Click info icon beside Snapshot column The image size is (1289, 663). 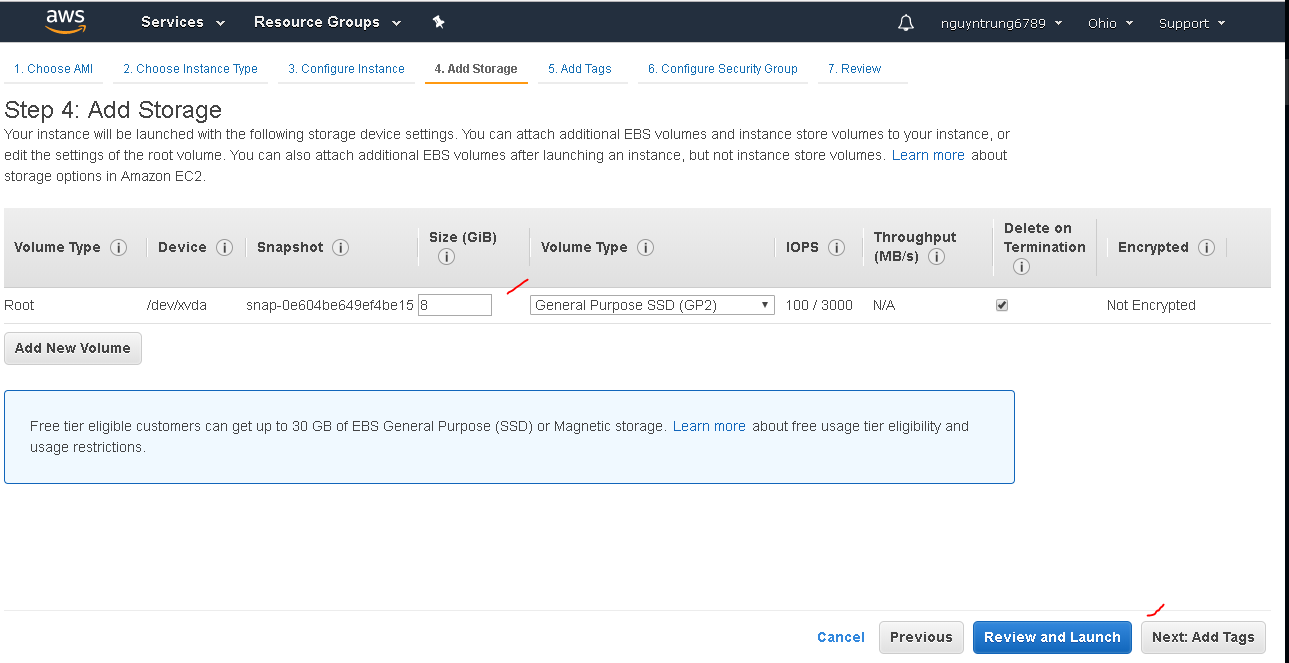click(x=340, y=247)
